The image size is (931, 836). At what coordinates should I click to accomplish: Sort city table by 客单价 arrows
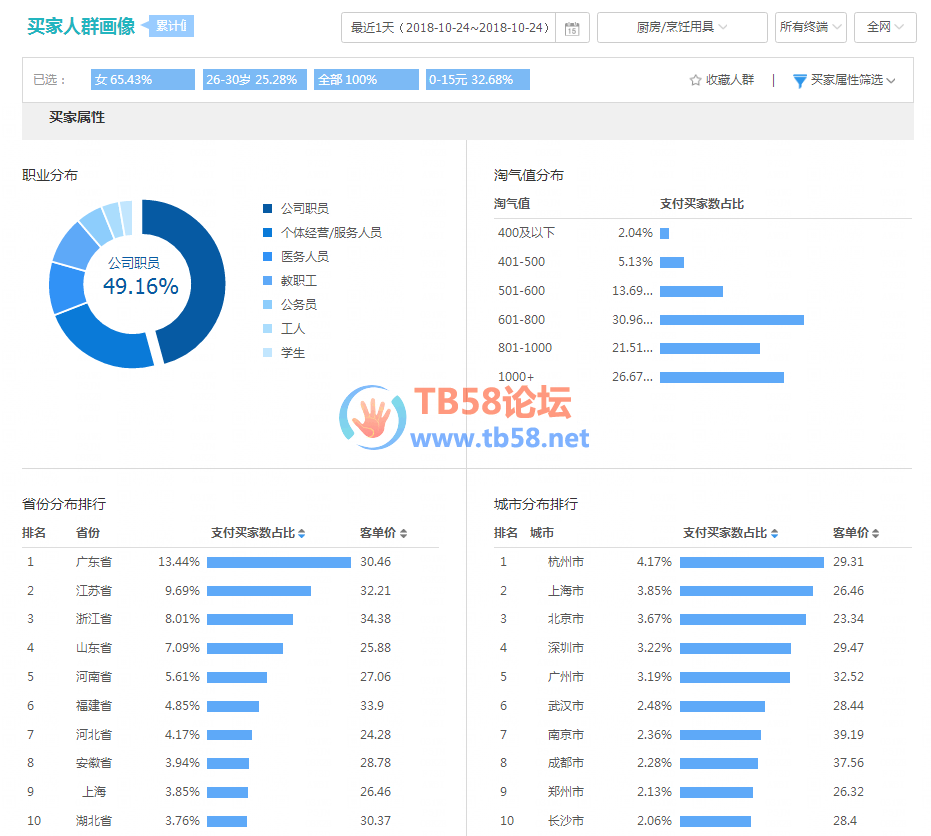876,534
